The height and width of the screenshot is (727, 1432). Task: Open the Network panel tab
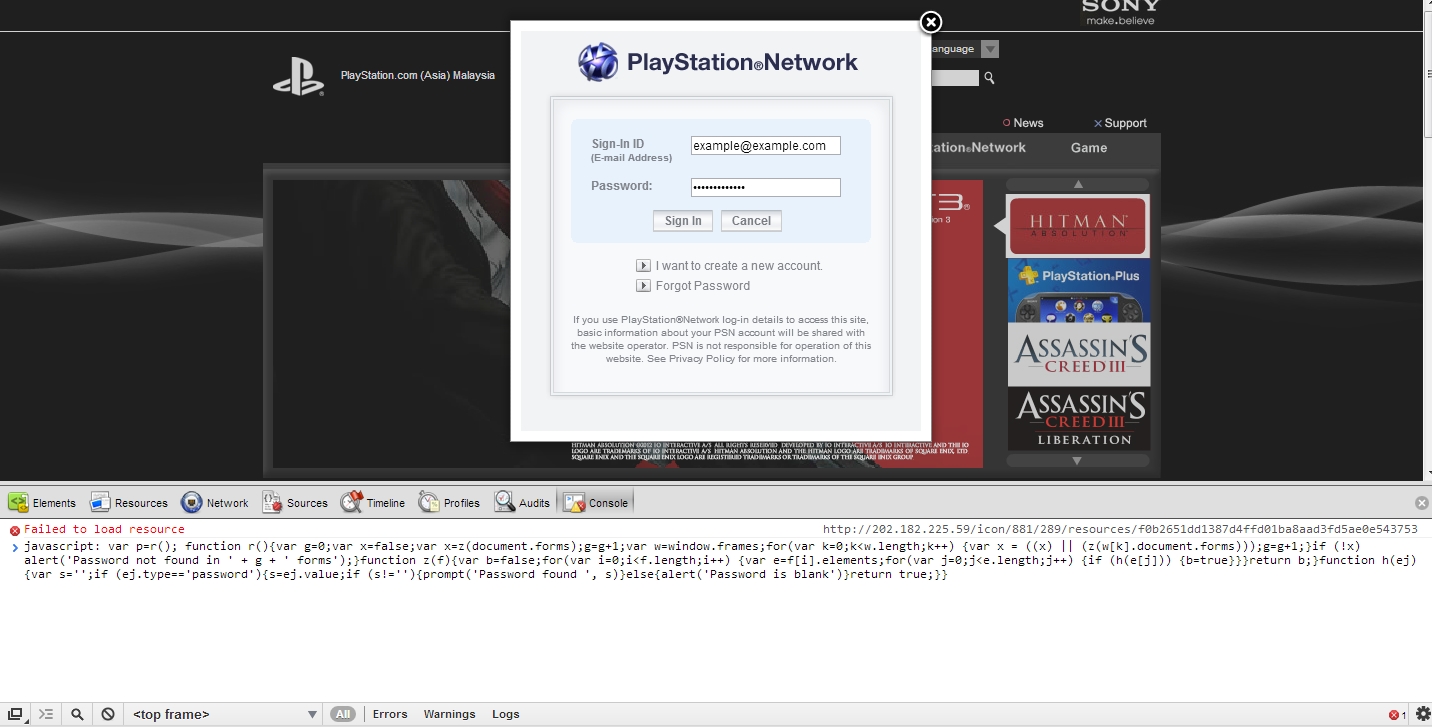click(215, 502)
